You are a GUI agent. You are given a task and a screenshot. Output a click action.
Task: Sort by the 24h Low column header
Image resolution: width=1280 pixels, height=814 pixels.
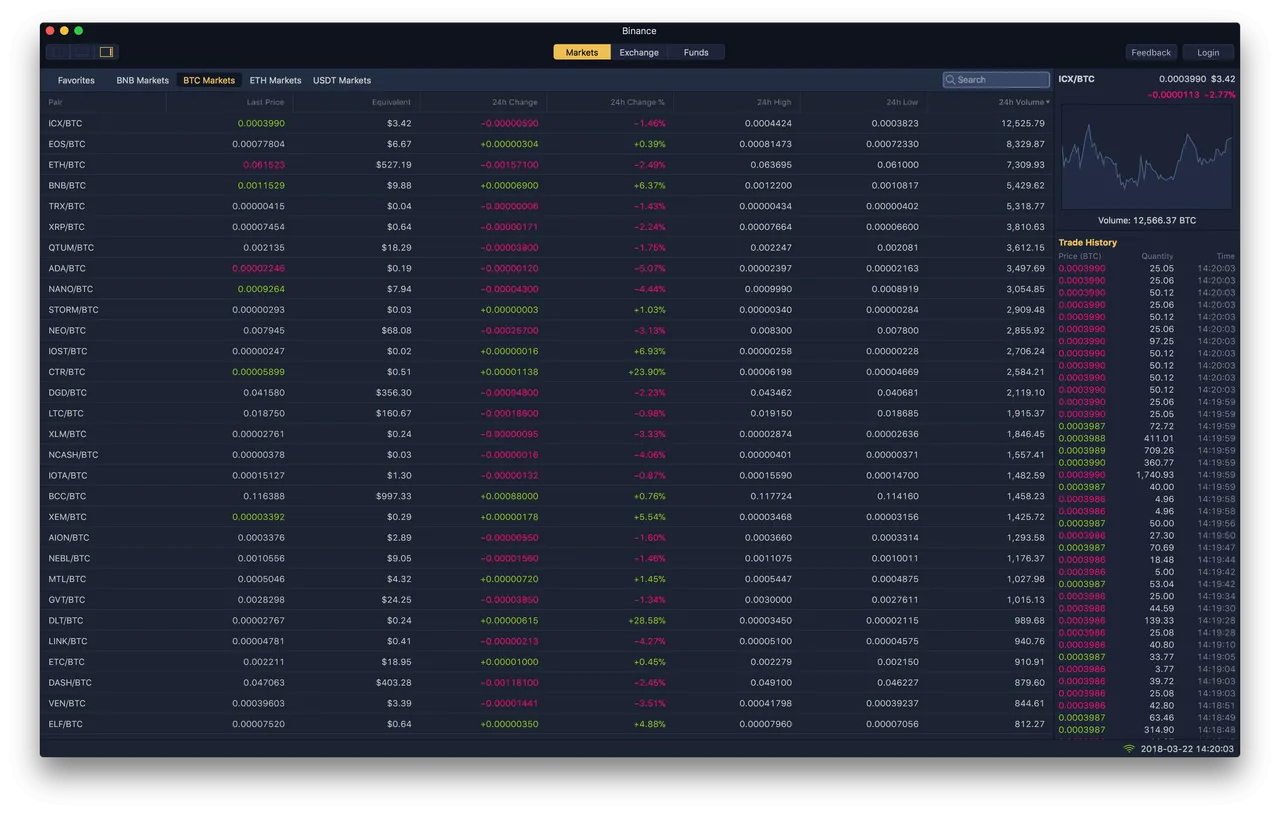902,102
